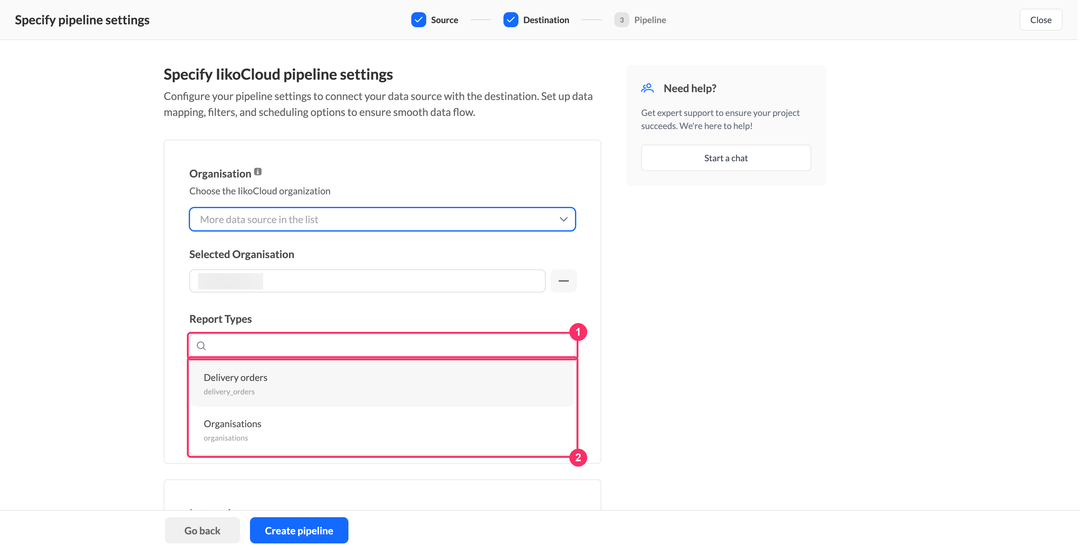1080x550 pixels.
Task: Click Create pipeline
Action: point(299,531)
